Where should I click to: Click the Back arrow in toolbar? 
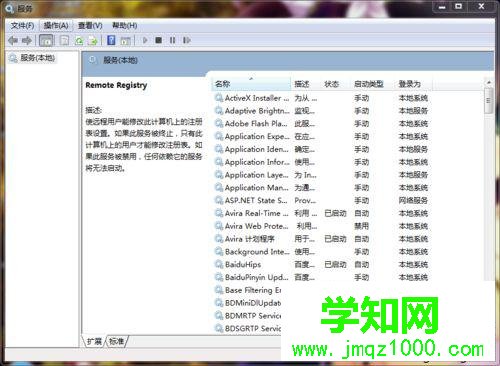click(x=13, y=41)
